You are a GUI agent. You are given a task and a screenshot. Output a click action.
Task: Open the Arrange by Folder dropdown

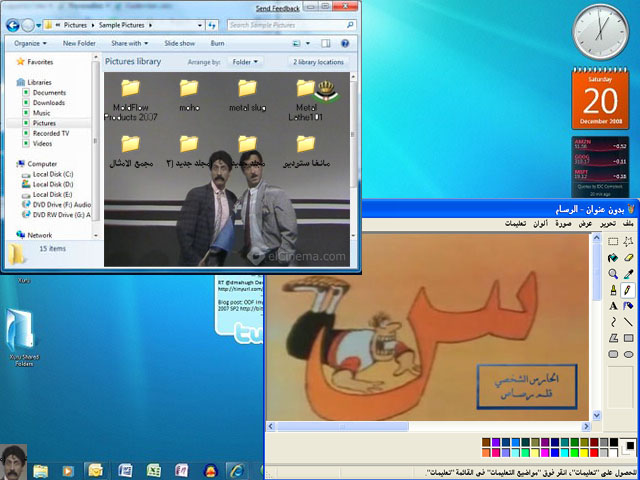click(245, 62)
